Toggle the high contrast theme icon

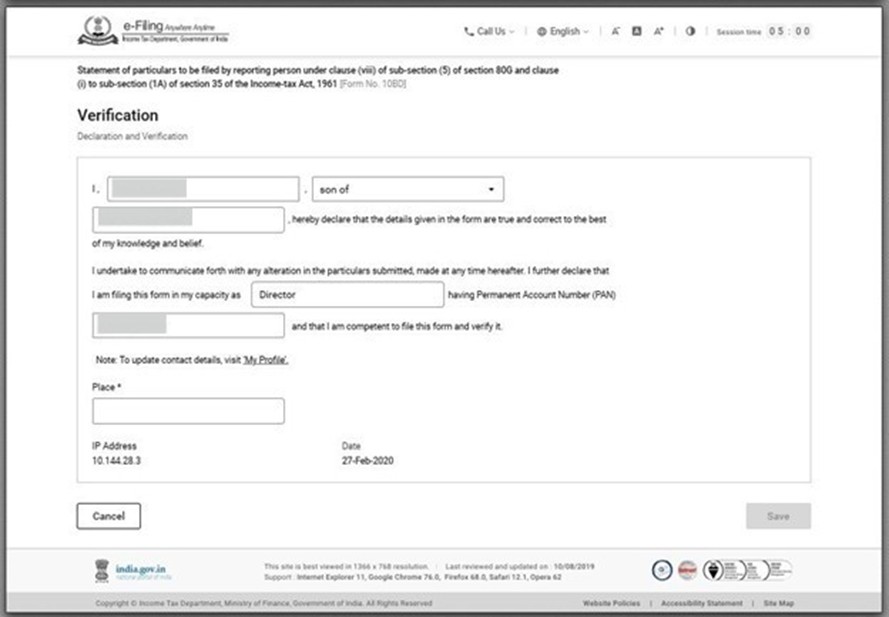(x=690, y=31)
